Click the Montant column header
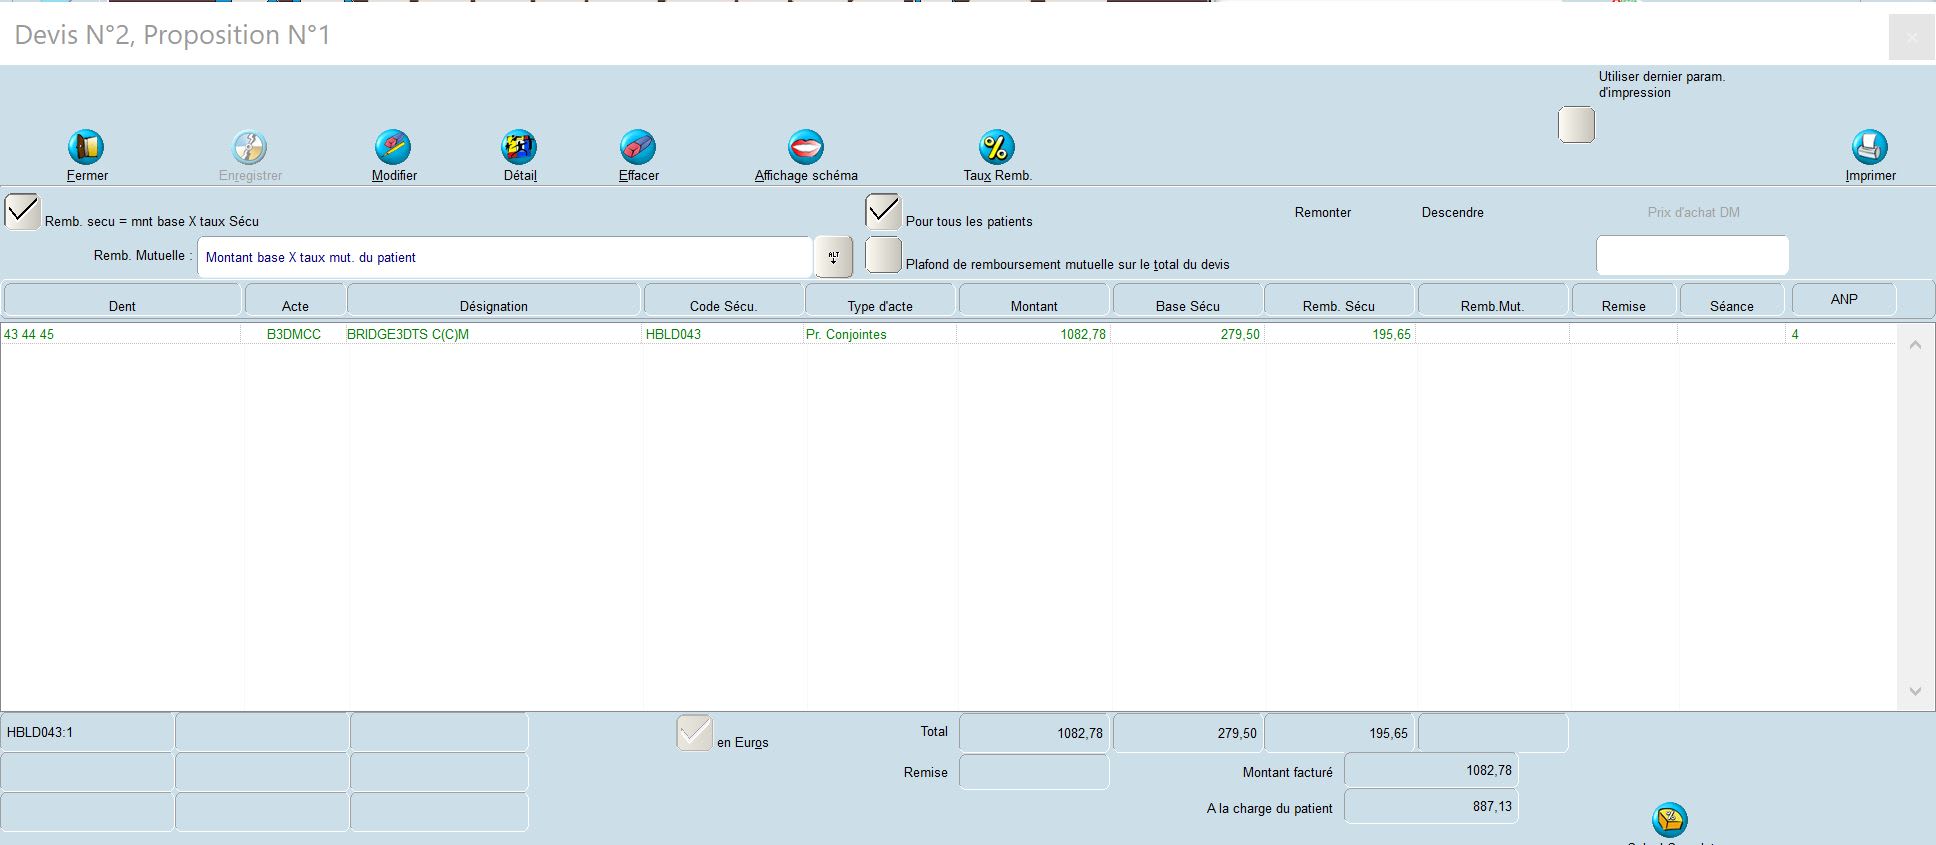This screenshot has height=845, width=1936. click(x=1034, y=300)
